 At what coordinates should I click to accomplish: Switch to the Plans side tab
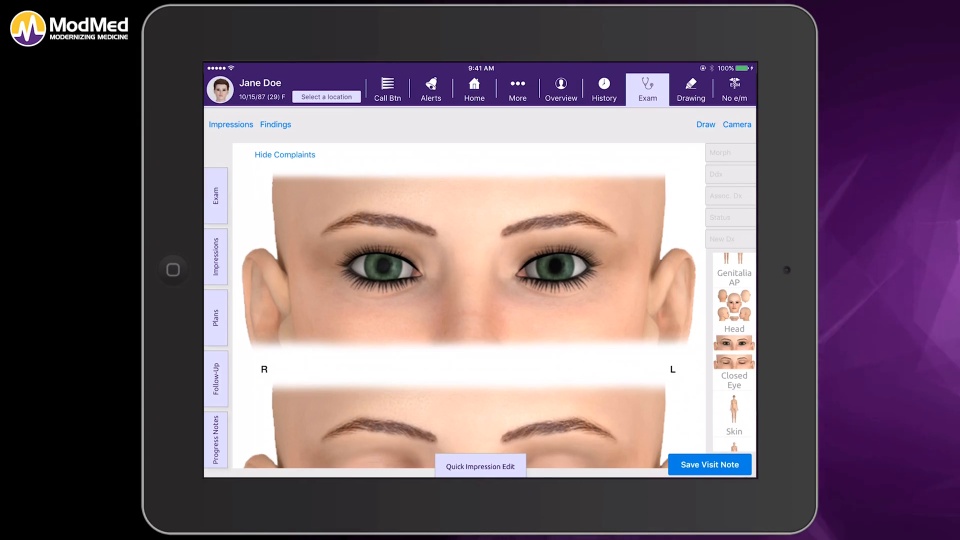[216, 318]
